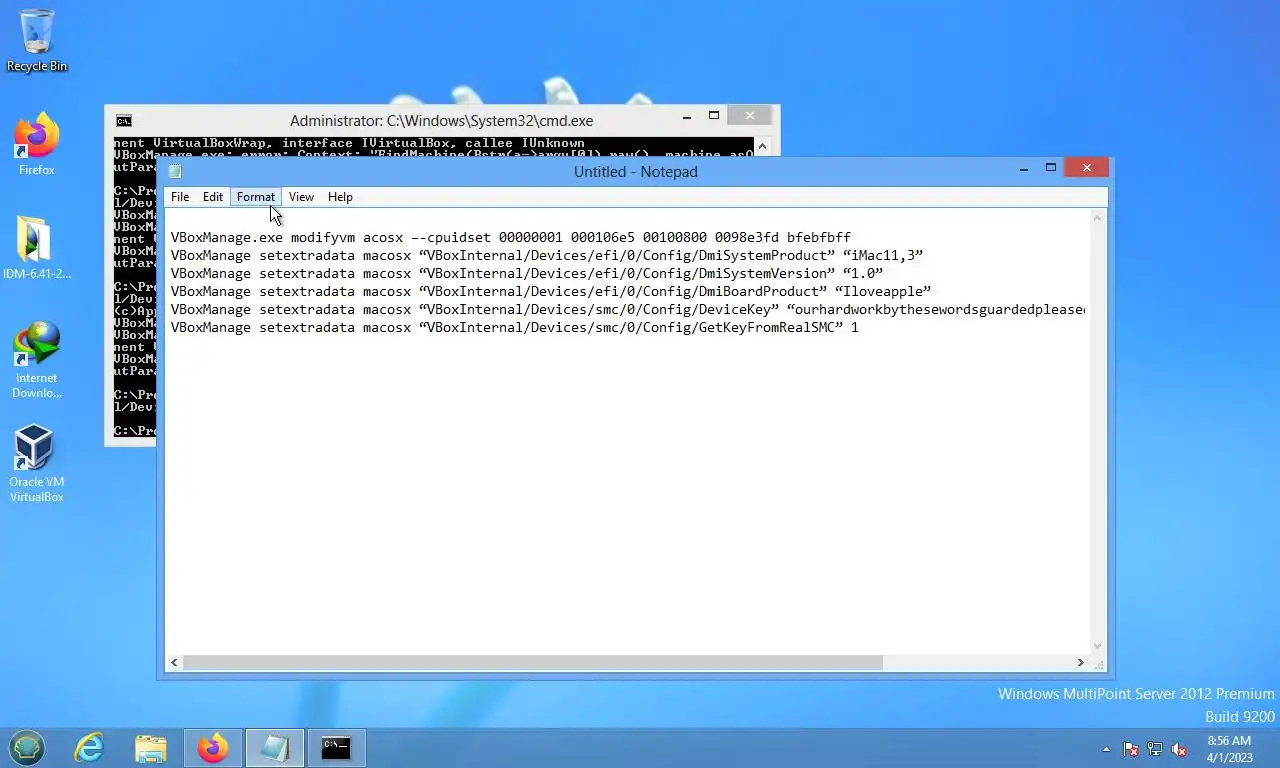The width and height of the screenshot is (1280, 768).
Task: Open File Explorer from taskbar
Action: tap(151, 747)
